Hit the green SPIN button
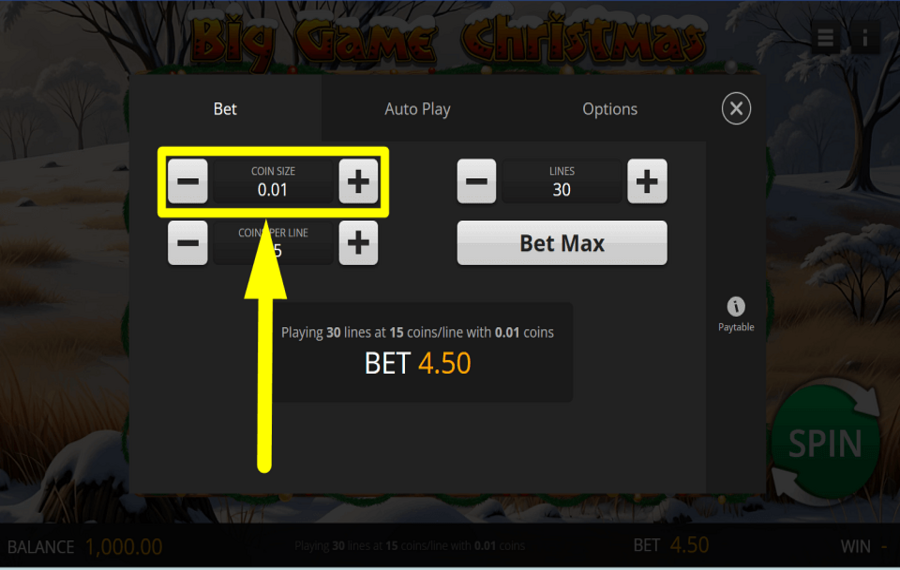 pos(825,443)
